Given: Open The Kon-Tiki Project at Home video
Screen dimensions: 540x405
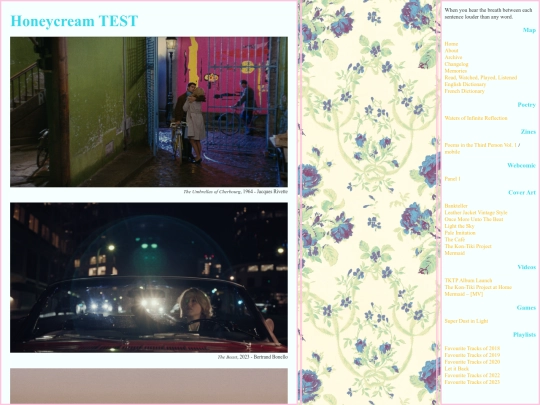Looking at the screenshot, I should coord(478,287).
